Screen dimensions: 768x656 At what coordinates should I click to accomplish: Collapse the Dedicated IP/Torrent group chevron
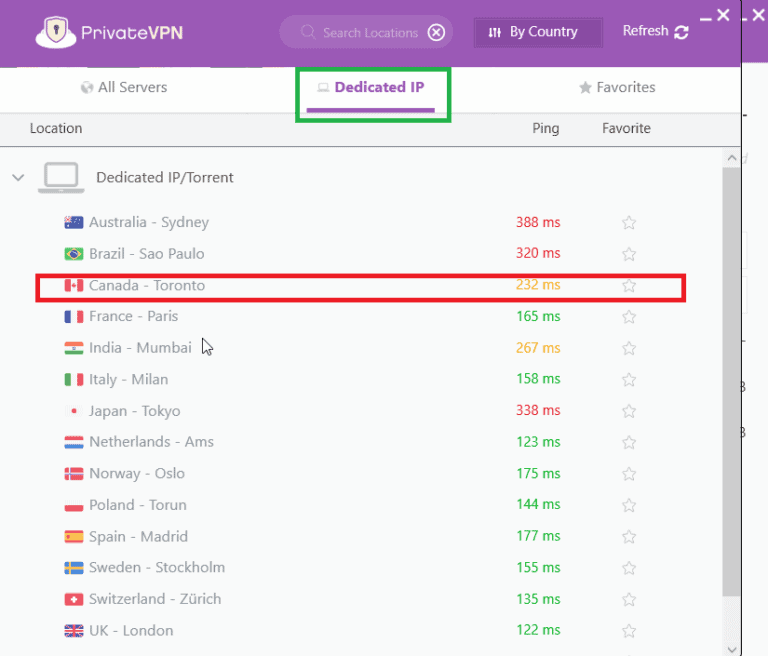[x=18, y=178]
